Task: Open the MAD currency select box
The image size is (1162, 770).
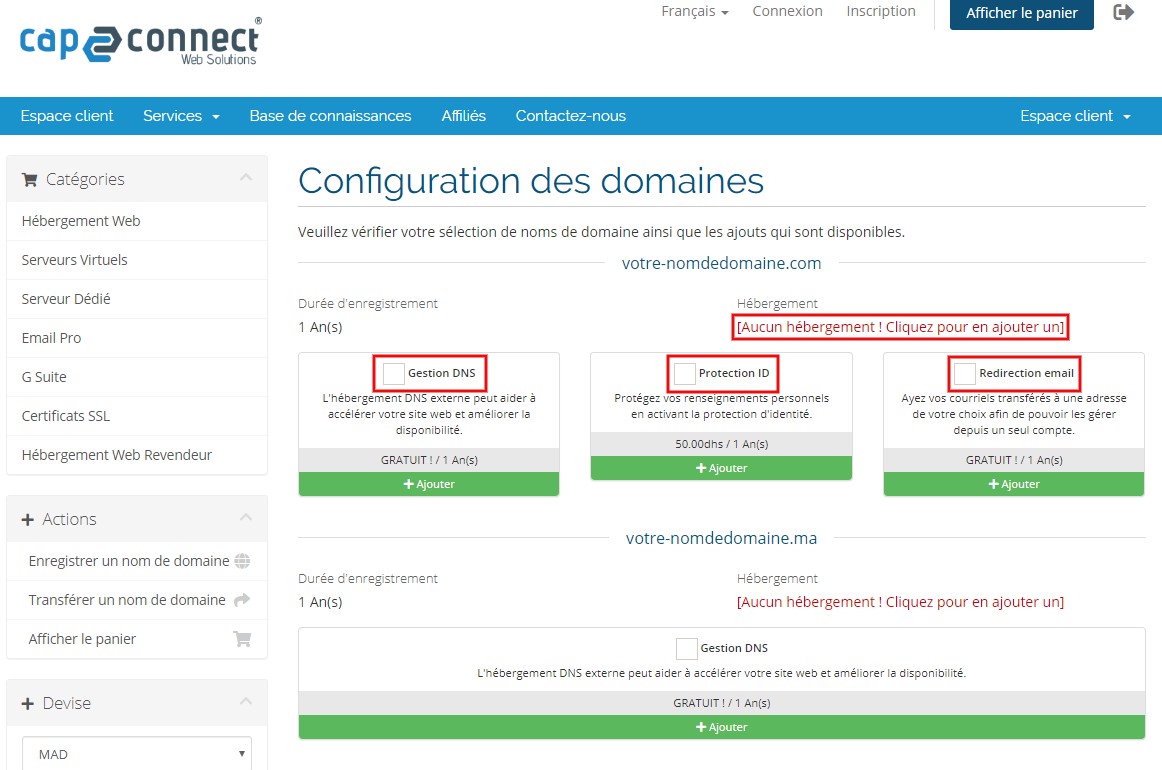Action: (137, 753)
